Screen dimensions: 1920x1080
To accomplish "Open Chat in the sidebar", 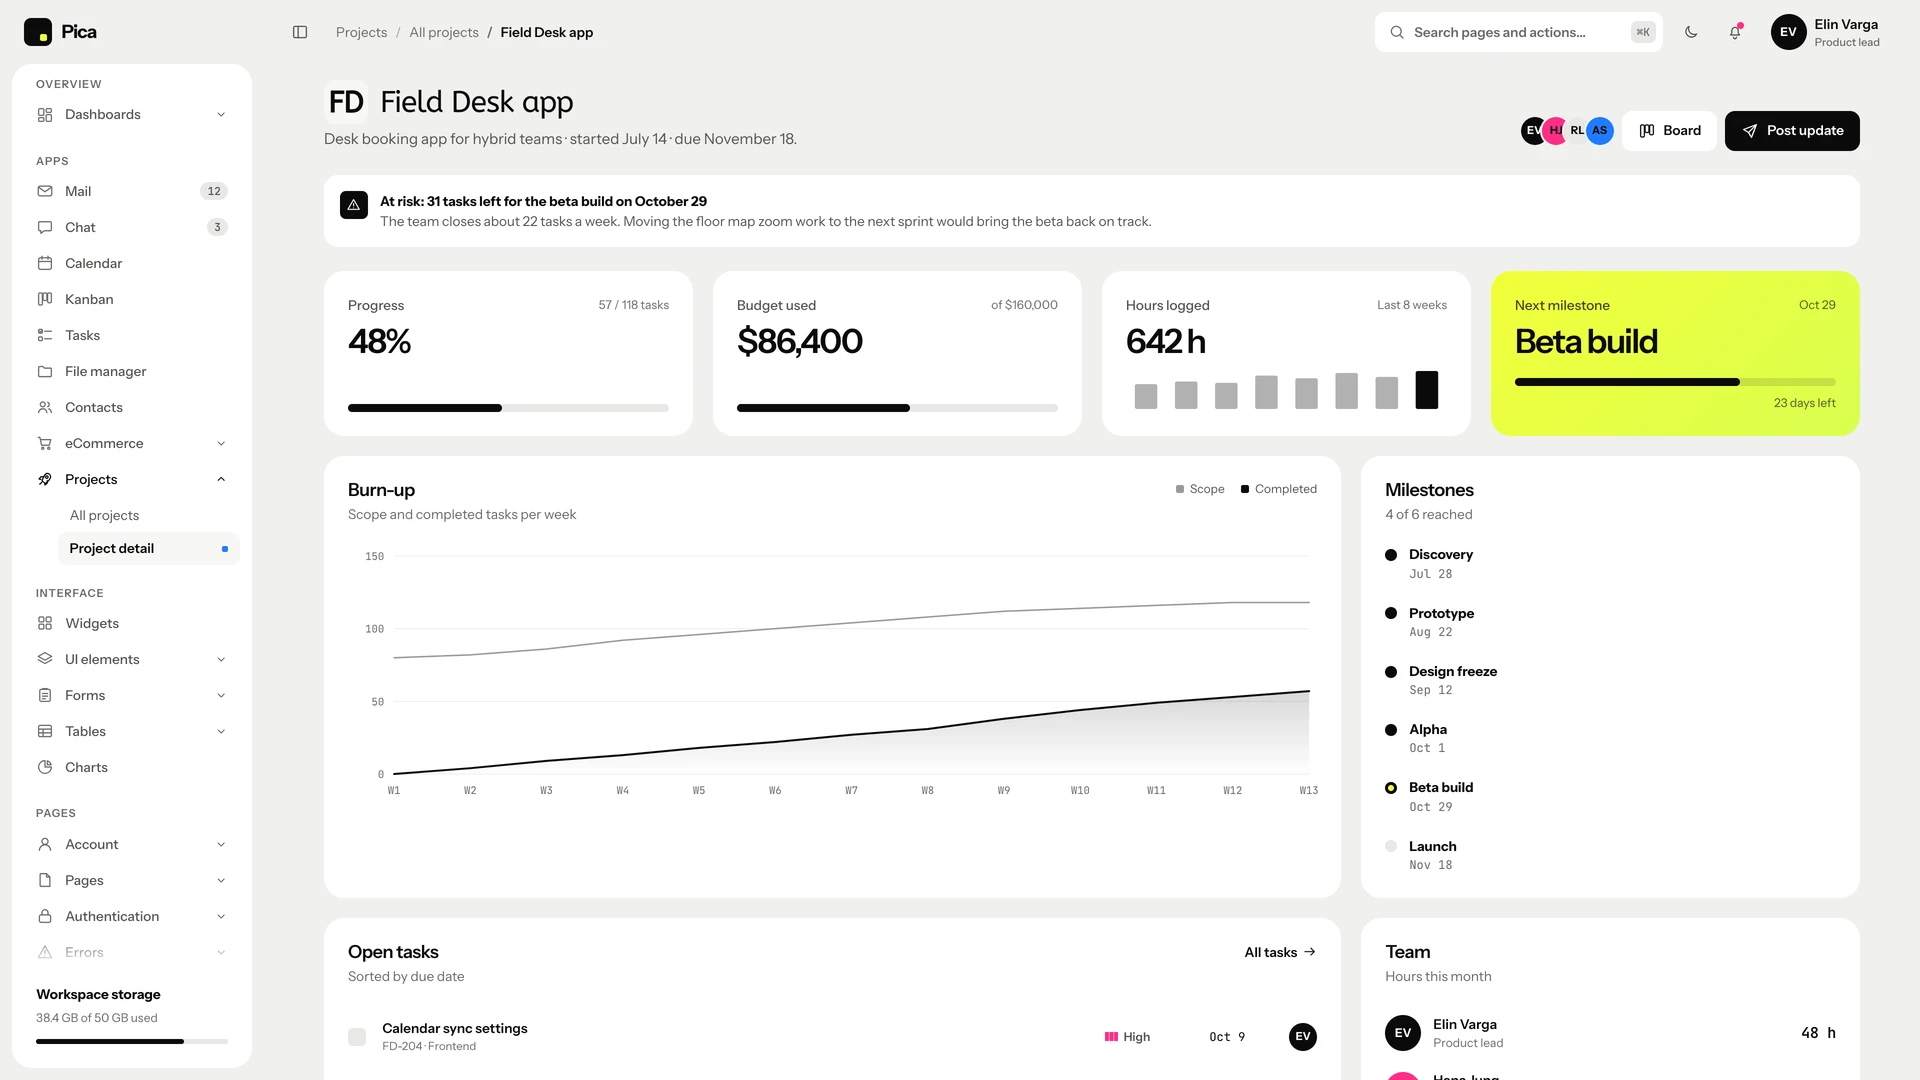I will (x=132, y=227).
